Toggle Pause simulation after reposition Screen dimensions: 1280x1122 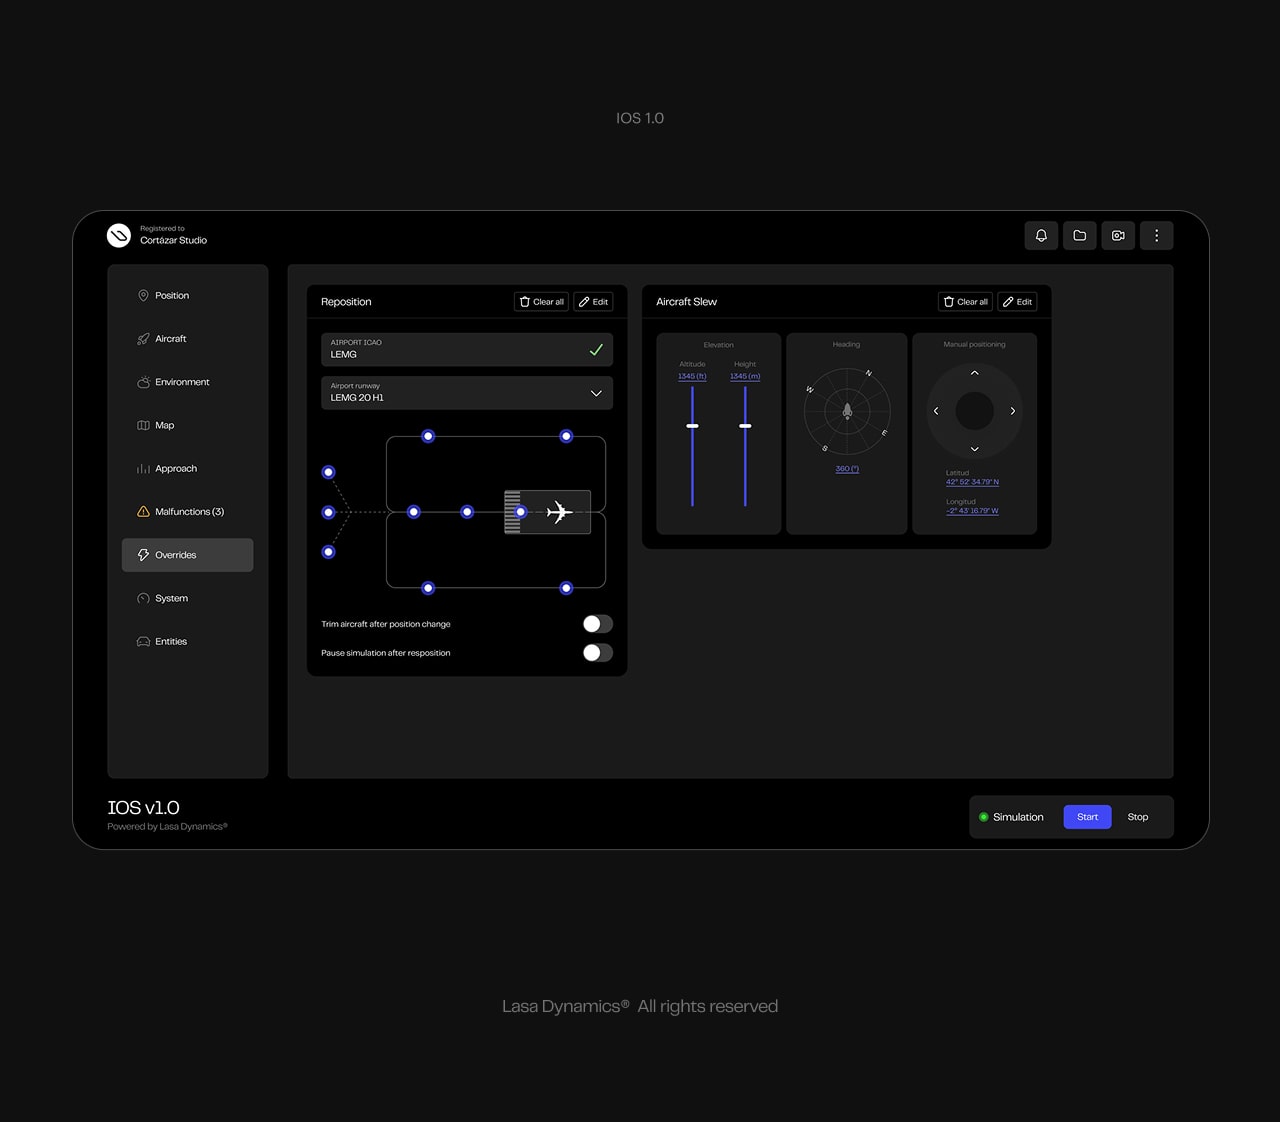pos(597,653)
